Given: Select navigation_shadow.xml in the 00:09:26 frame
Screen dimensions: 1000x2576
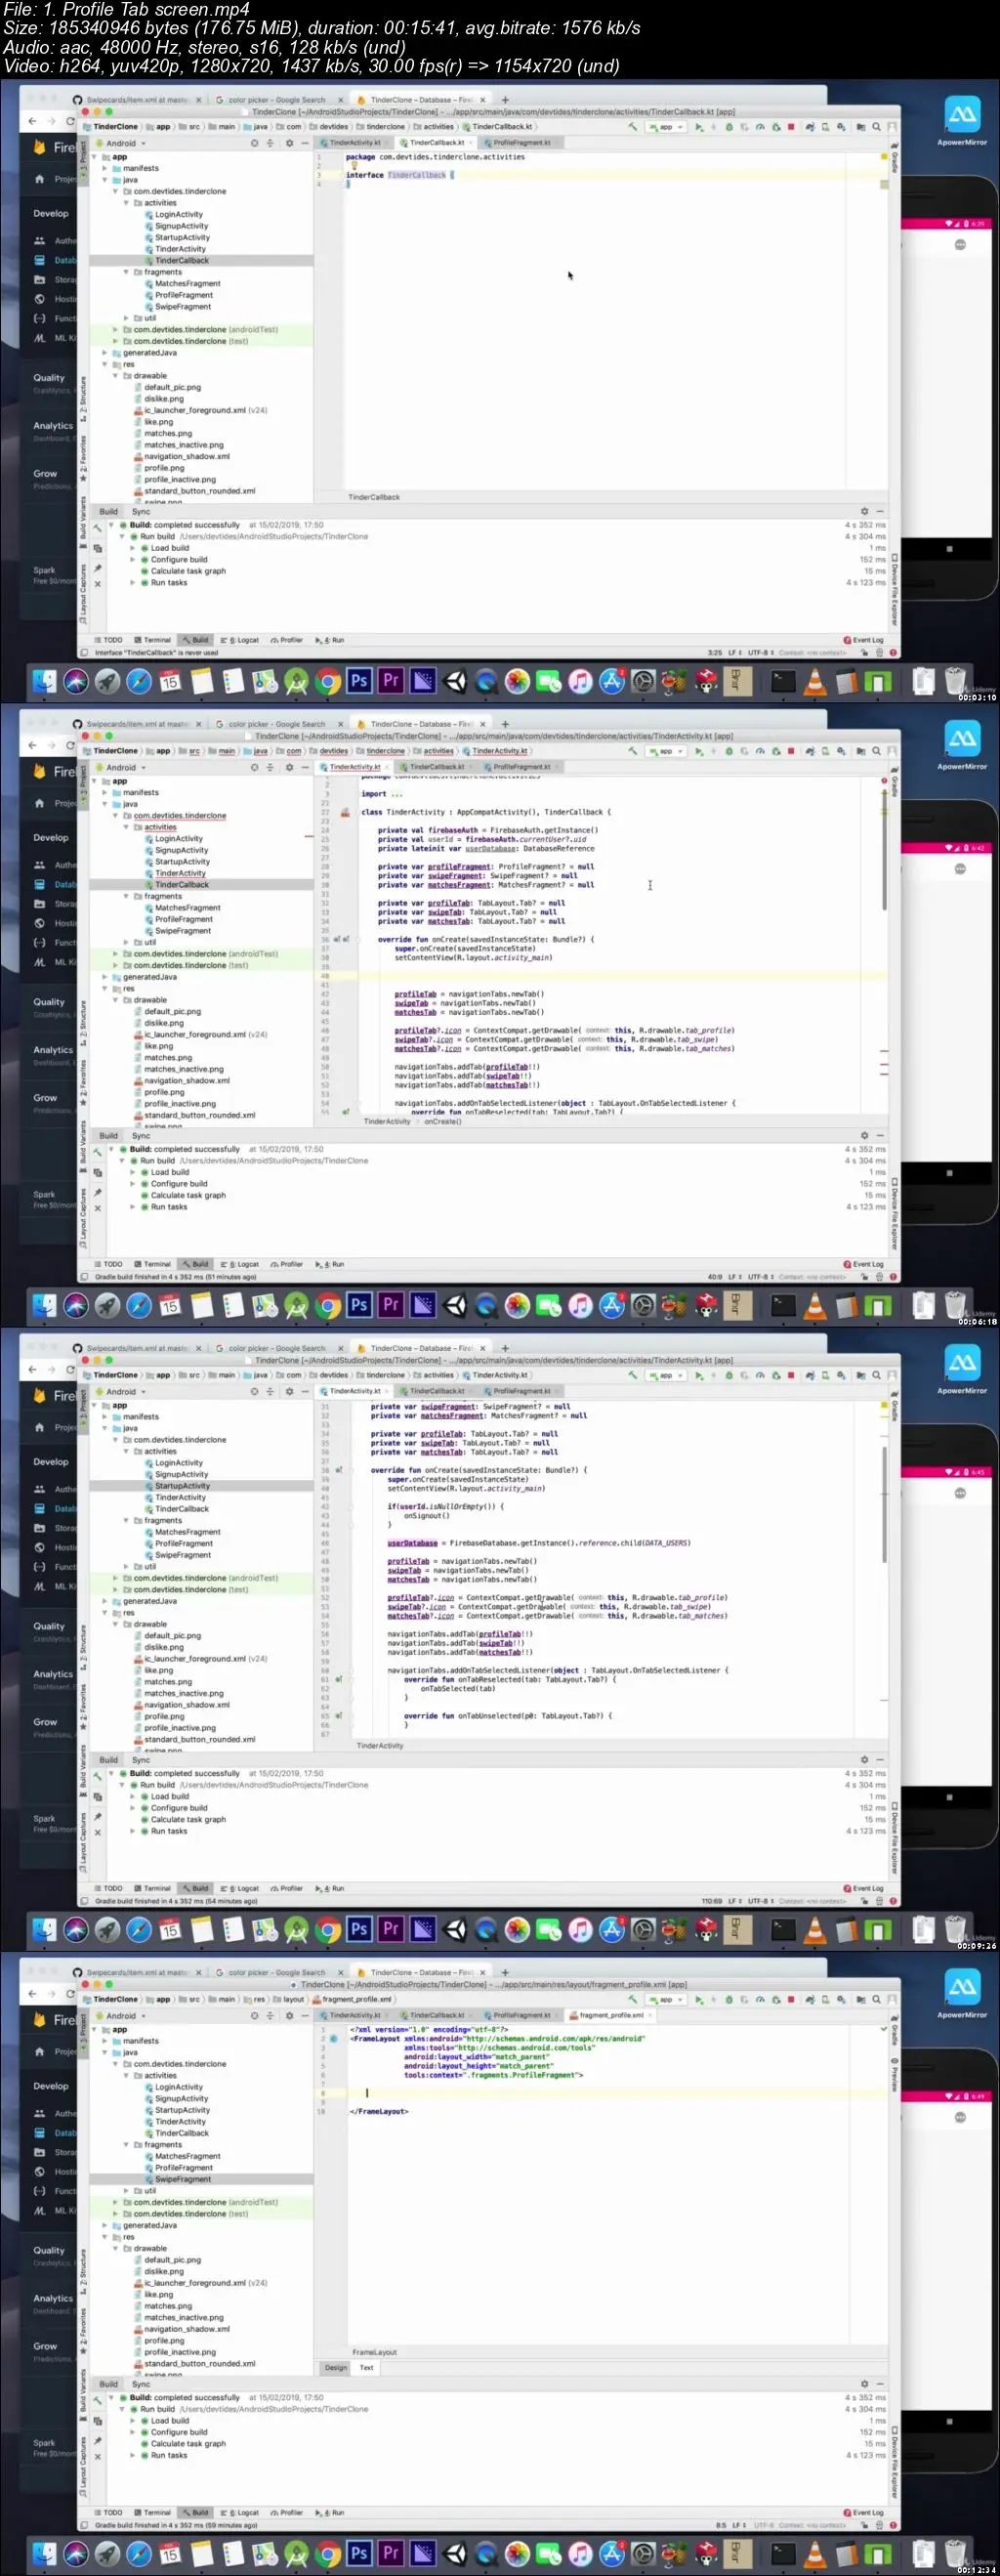Looking at the screenshot, I should [x=186, y=1705].
